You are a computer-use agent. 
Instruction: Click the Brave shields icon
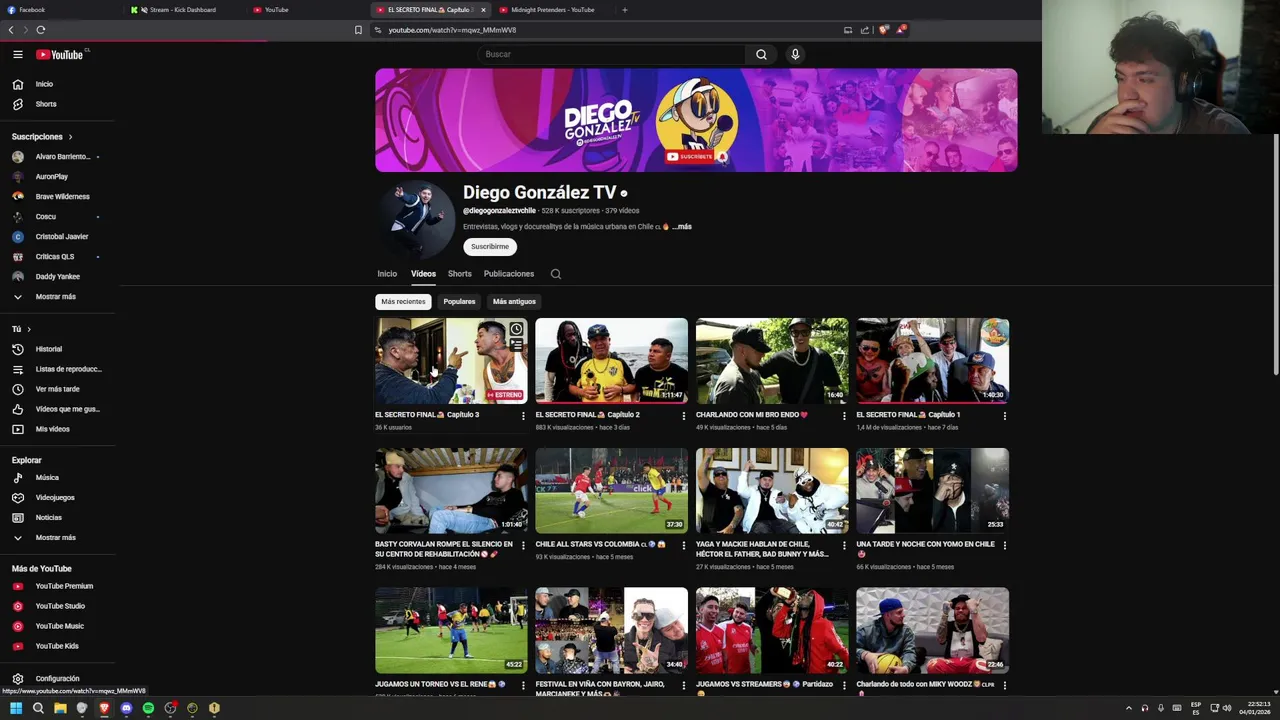[883, 30]
